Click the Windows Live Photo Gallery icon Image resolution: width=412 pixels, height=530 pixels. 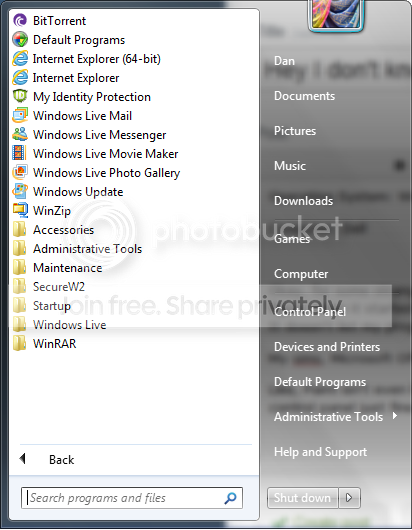[20, 172]
